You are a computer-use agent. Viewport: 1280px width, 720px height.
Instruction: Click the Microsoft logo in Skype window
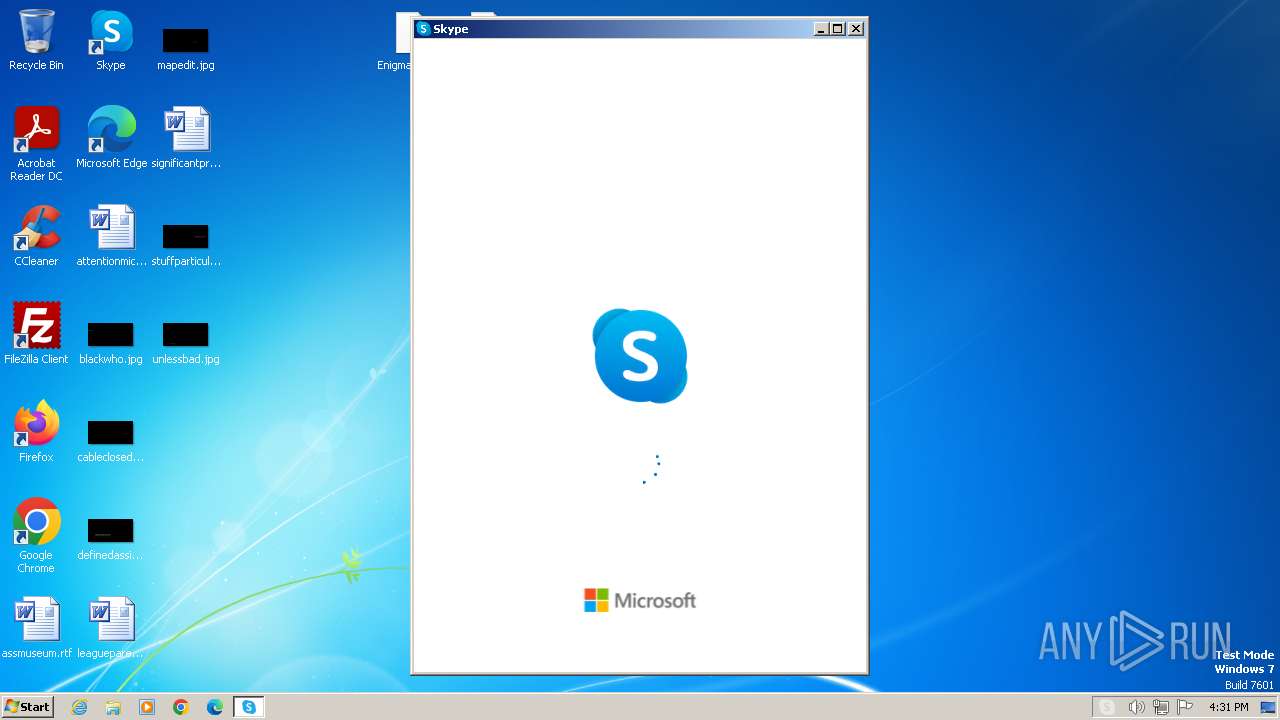(640, 600)
